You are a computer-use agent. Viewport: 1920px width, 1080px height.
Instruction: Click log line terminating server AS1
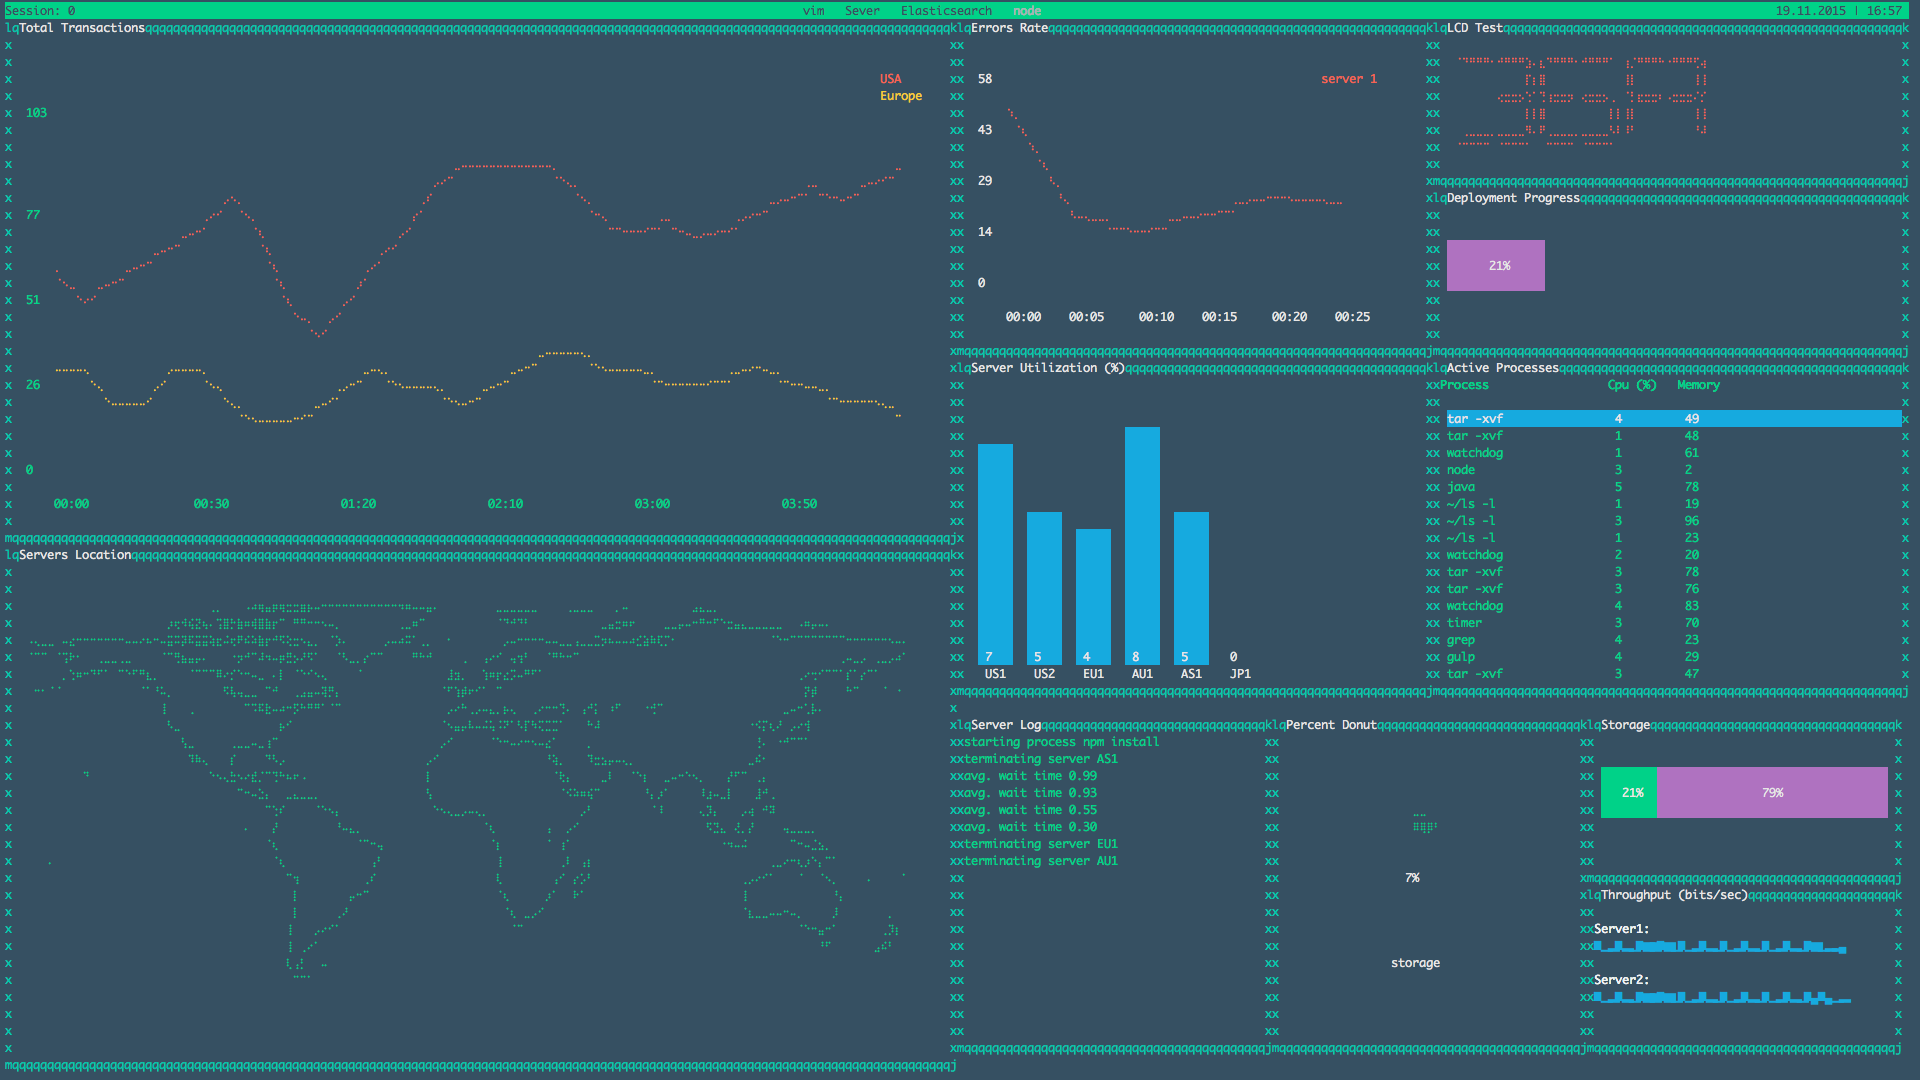[x=1041, y=759]
